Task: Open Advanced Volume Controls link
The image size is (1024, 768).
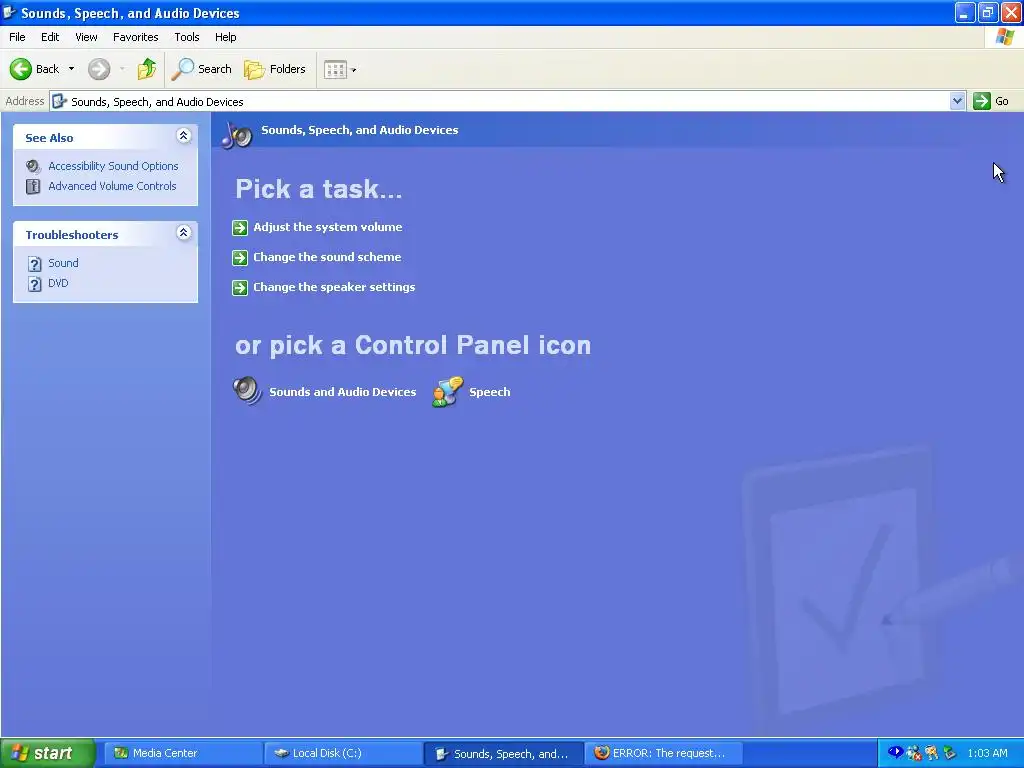Action: [112, 186]
